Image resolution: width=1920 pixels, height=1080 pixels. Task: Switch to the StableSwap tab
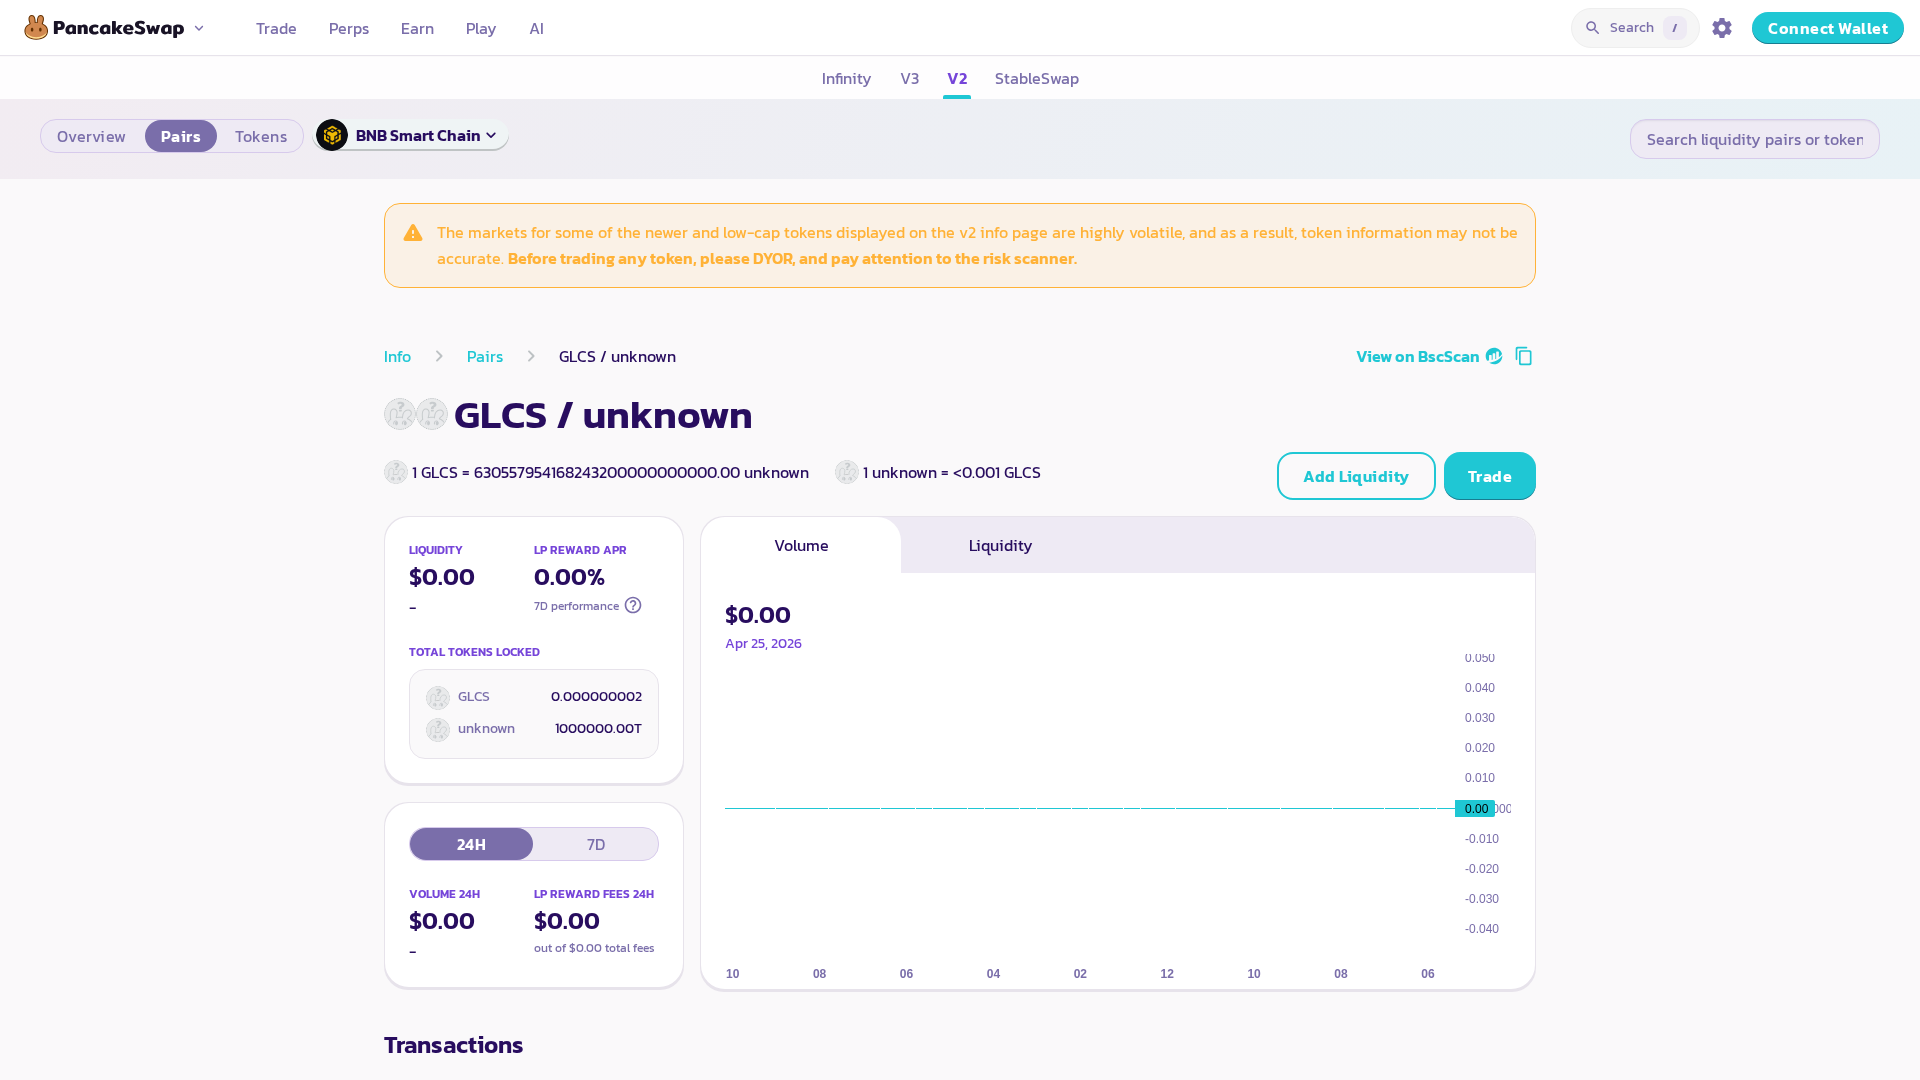[1037, 78]
